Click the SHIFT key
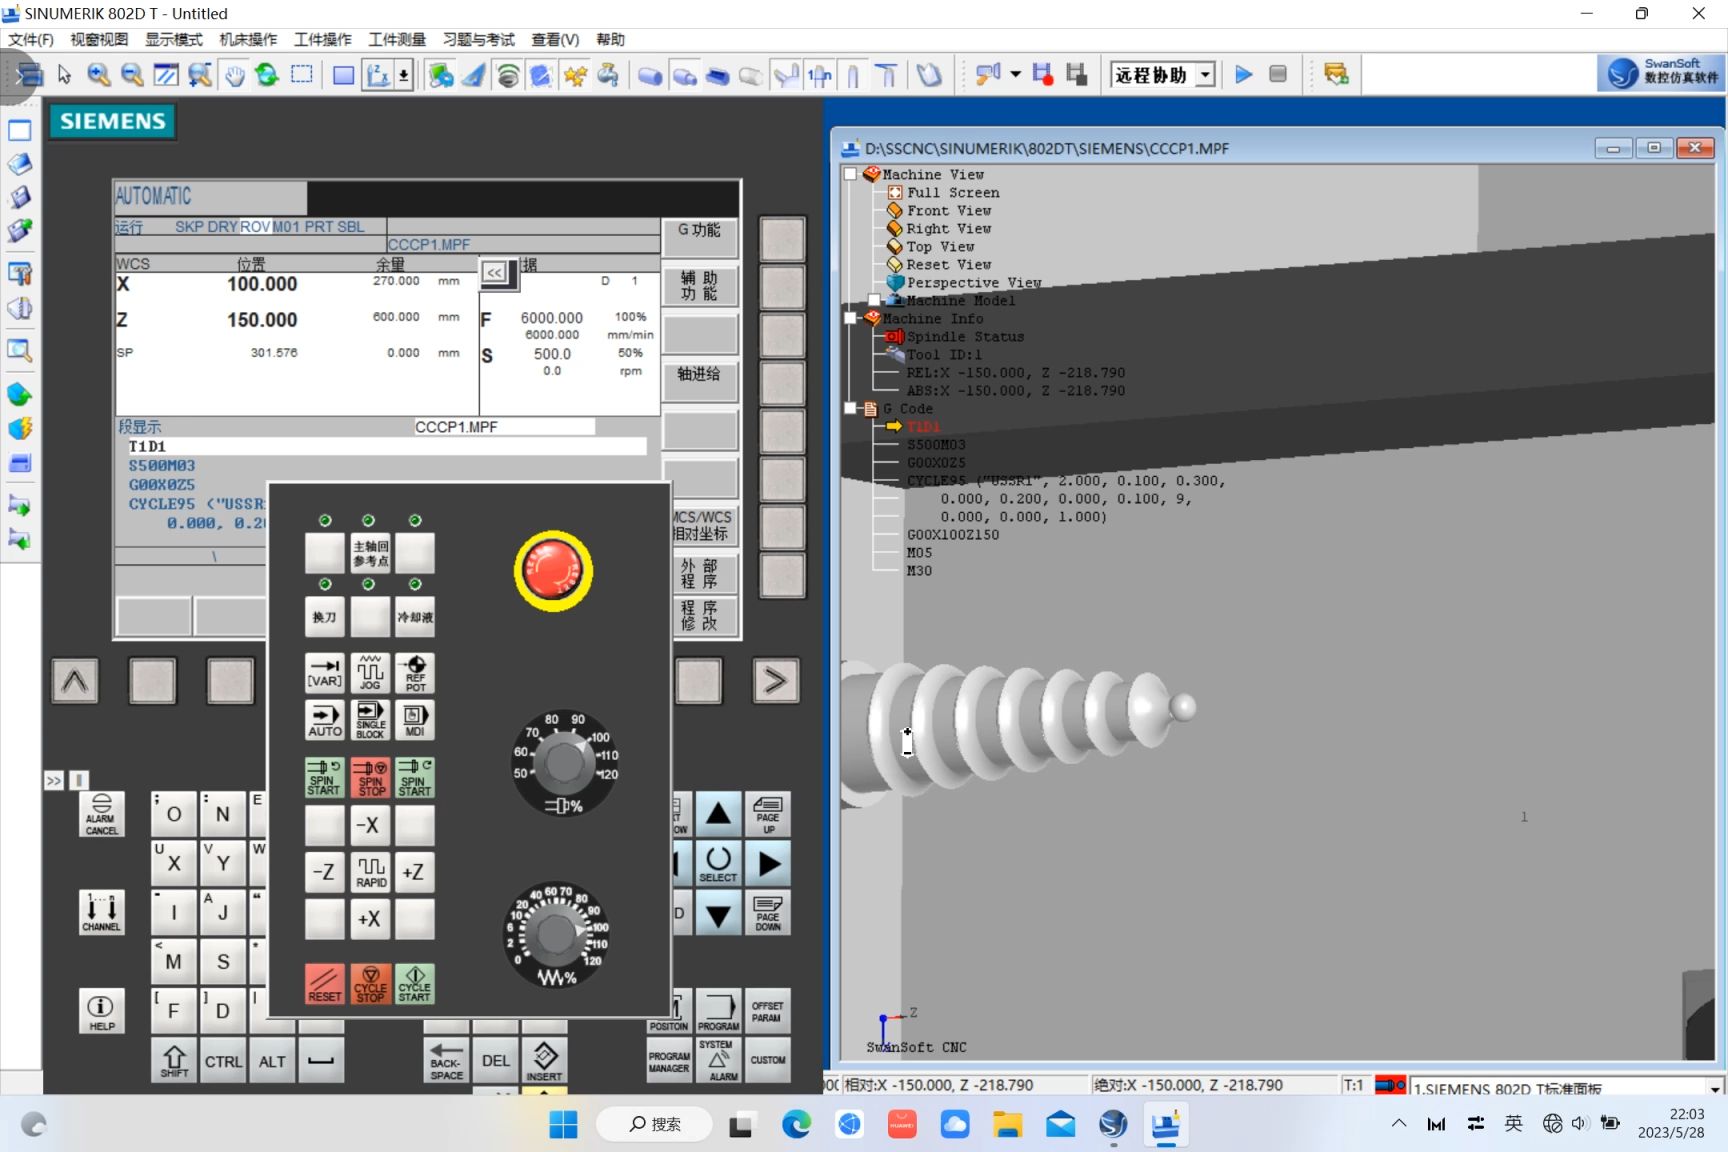Screen dimensions: 1728x1152 pos(174,1061)
